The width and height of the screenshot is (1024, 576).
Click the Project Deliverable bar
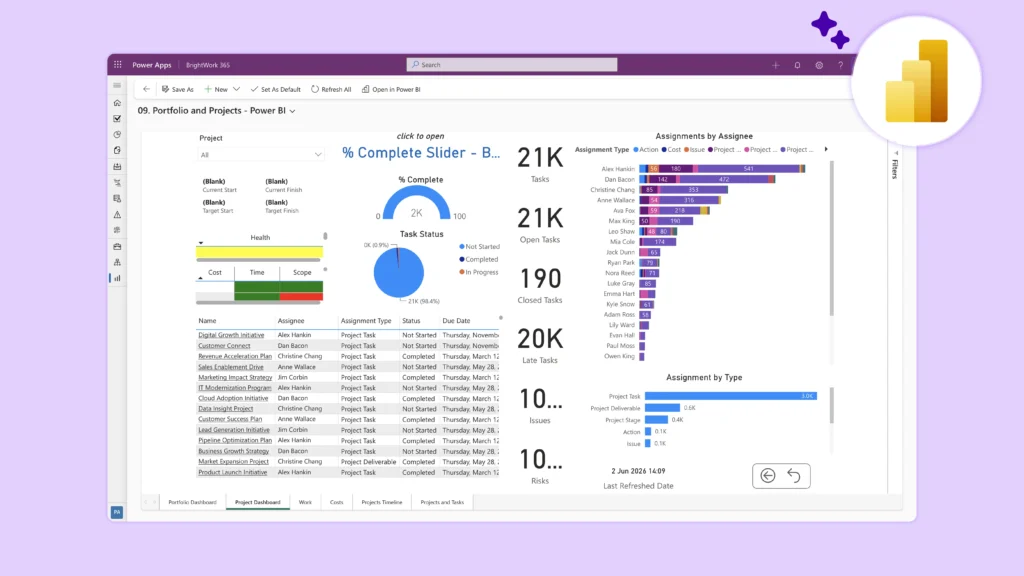[x=662, y=408]
